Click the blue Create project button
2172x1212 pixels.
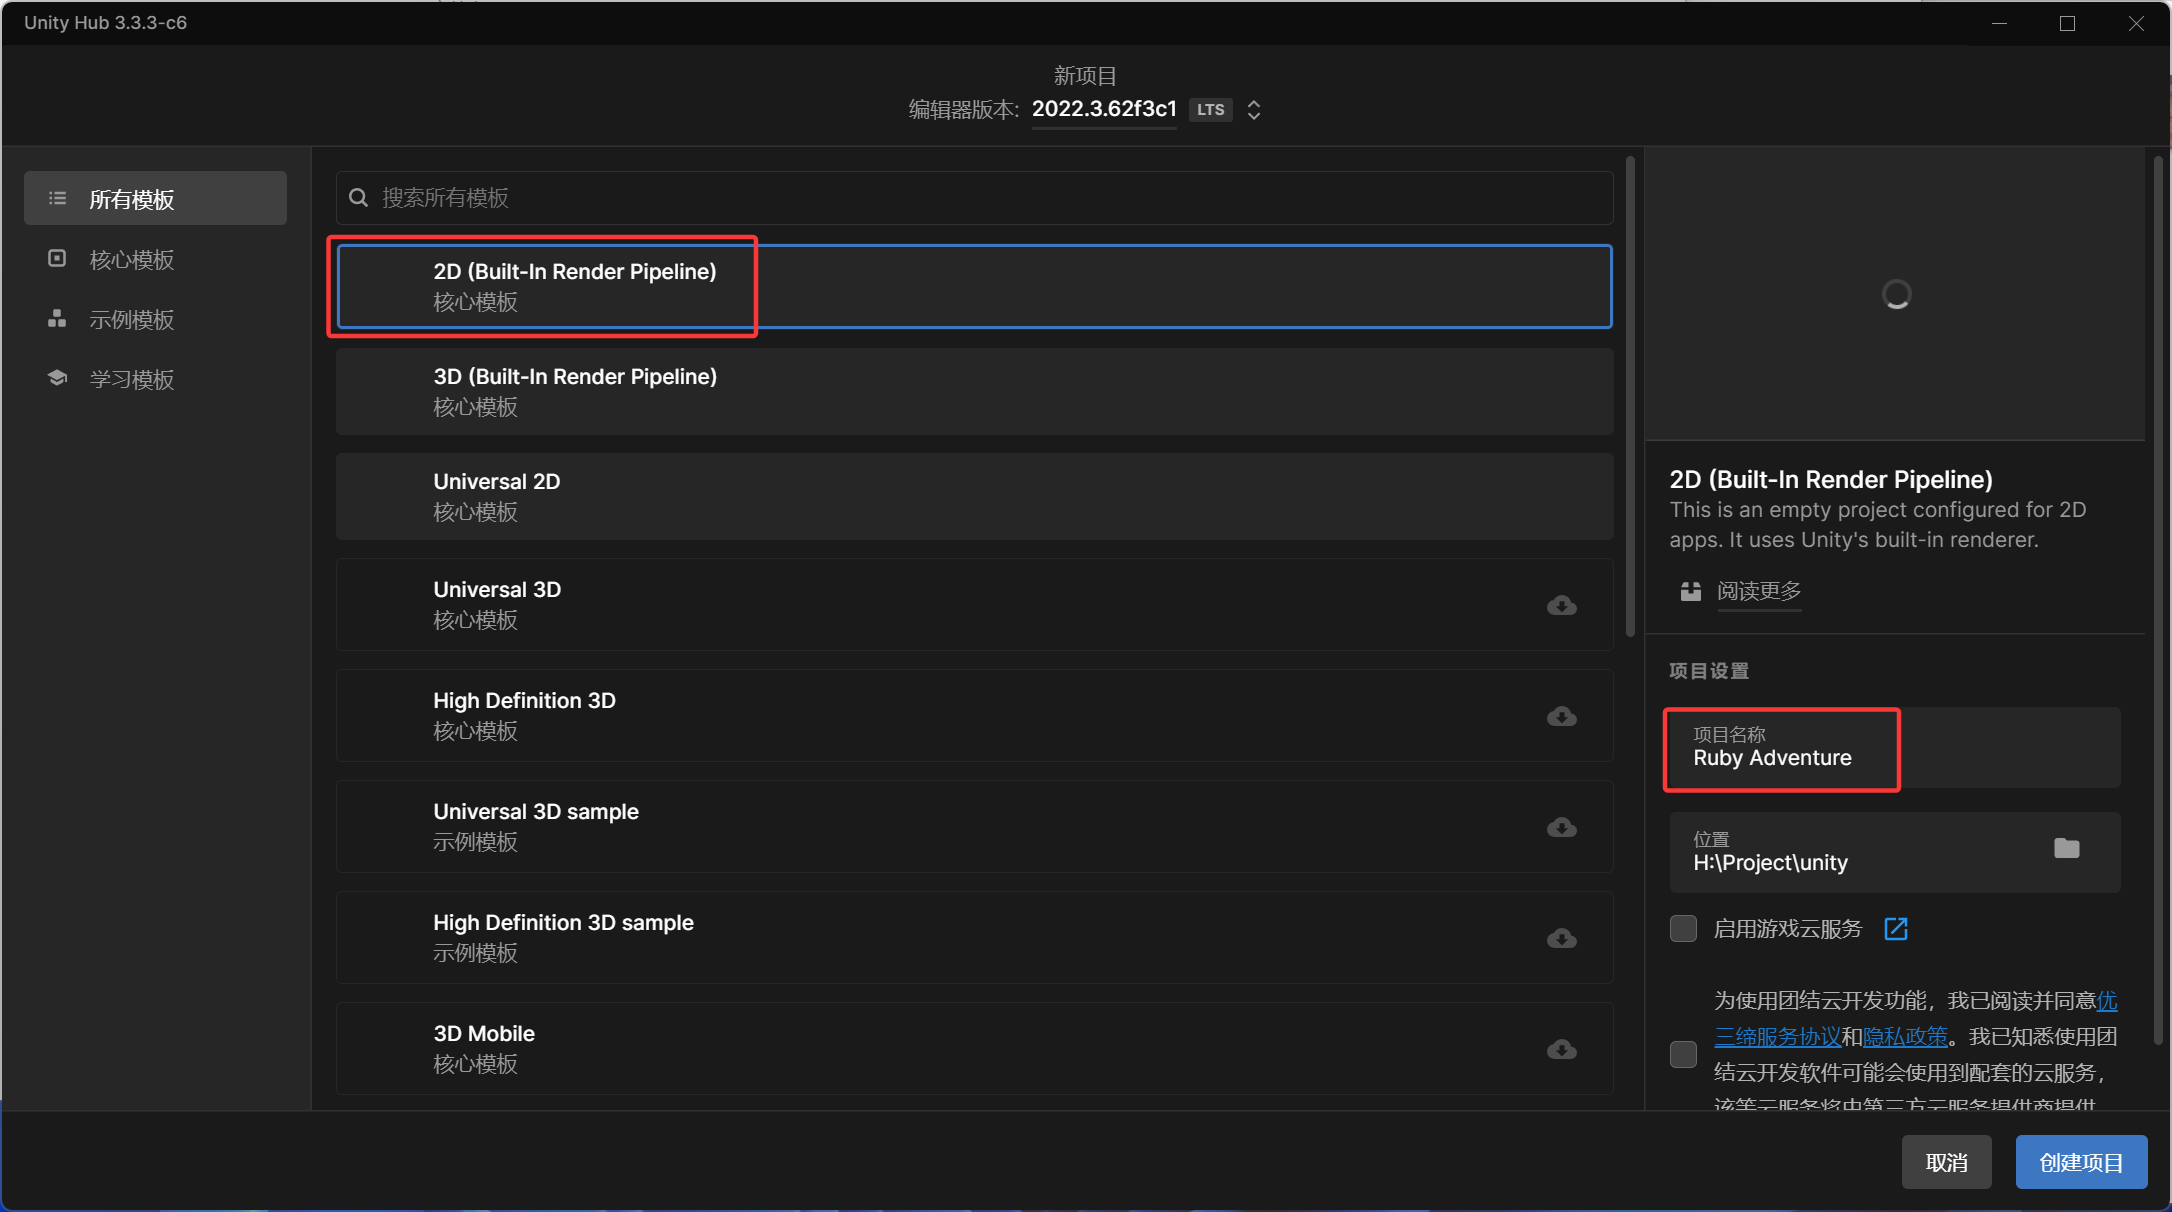[x=2080, y=1162]
